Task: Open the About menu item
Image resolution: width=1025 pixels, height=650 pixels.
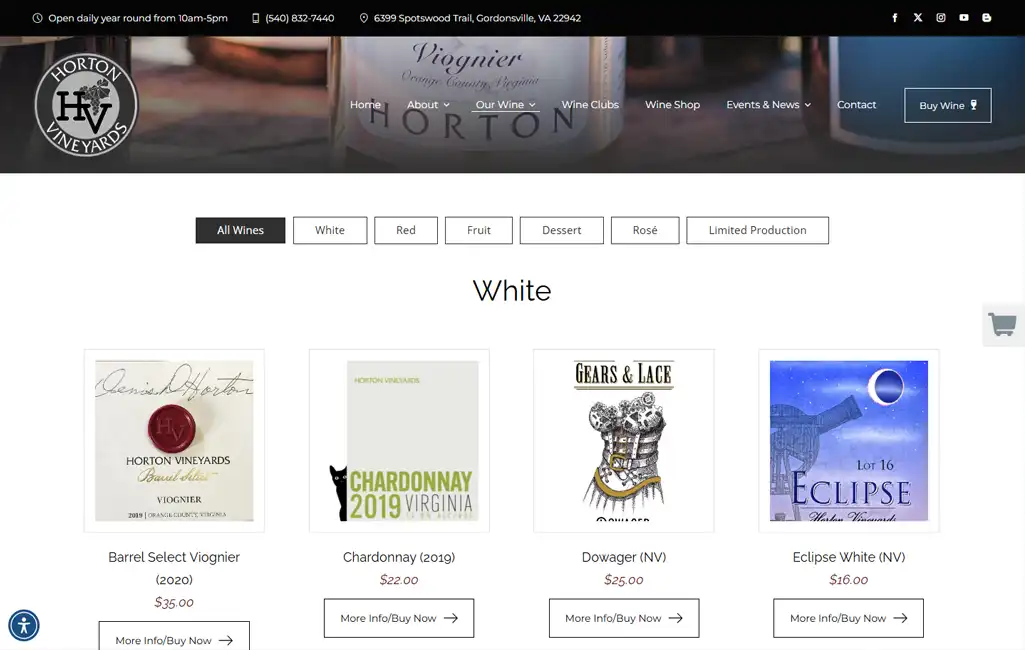Action: [422, 105]
